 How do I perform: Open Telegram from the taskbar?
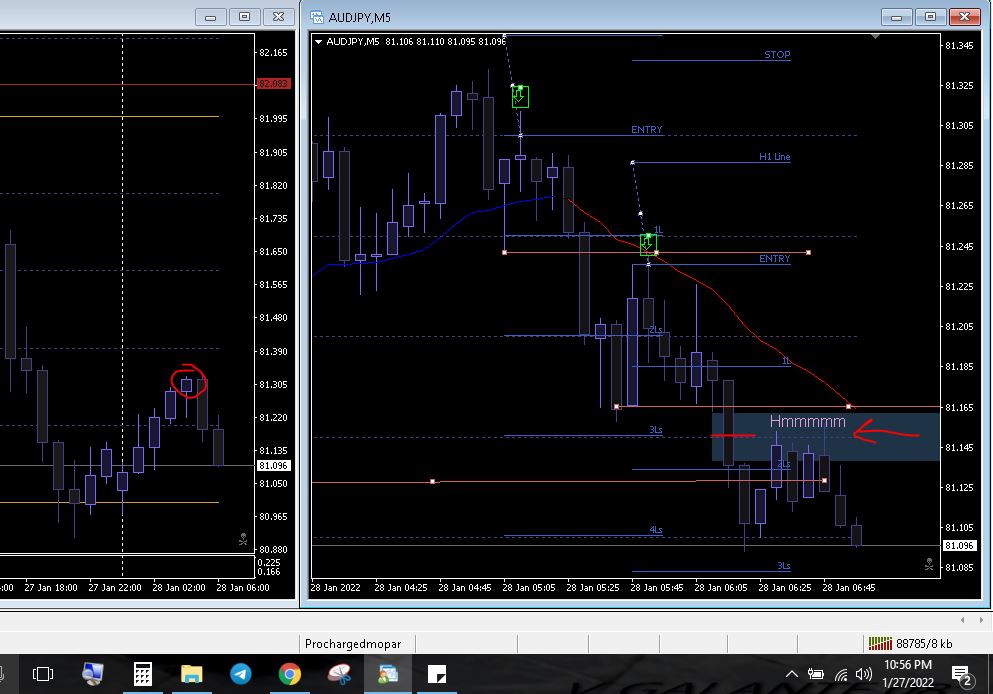[241, 674]
